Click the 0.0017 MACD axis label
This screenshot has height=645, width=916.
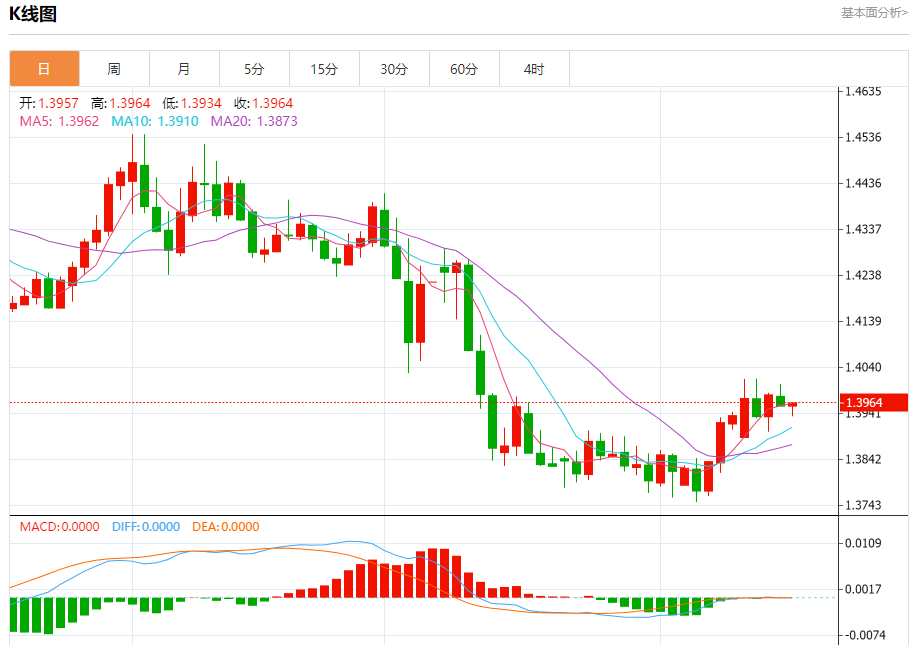click(x=863, y=589)
